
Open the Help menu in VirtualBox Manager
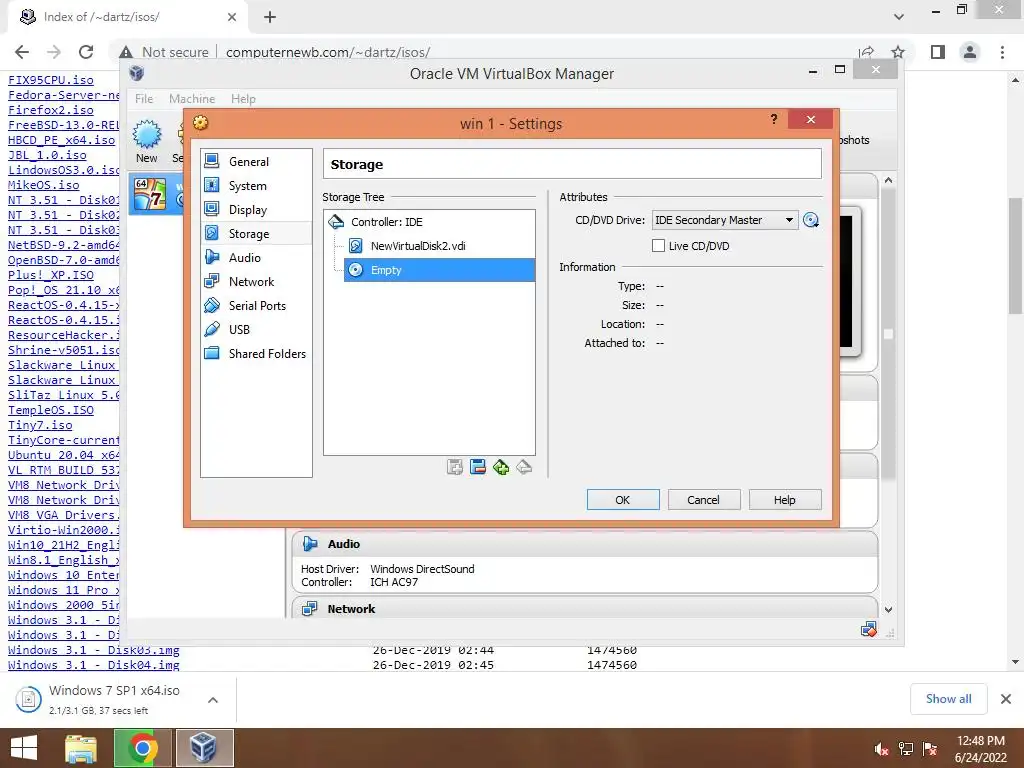(x=243, y=99)
